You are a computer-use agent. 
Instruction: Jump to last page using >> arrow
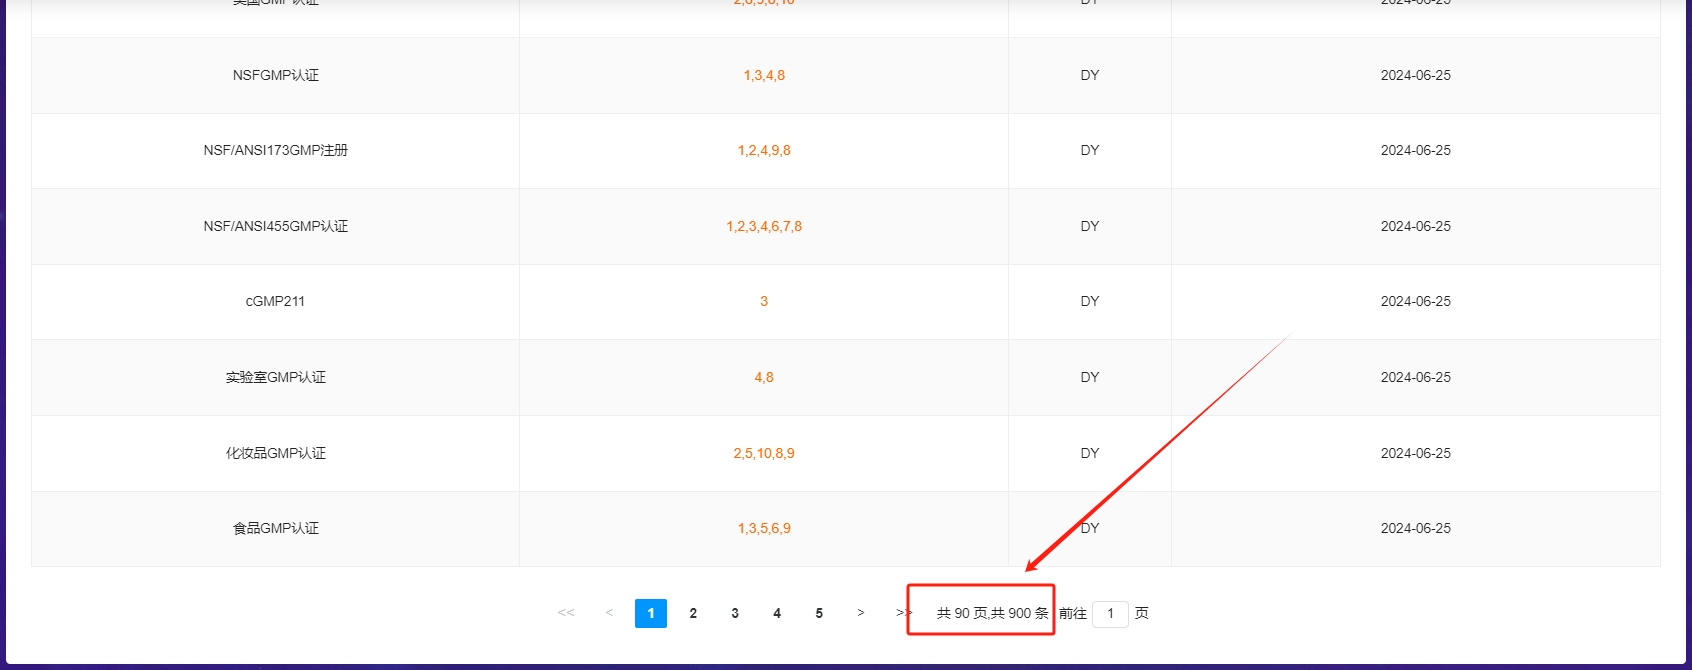click(903, 613)
